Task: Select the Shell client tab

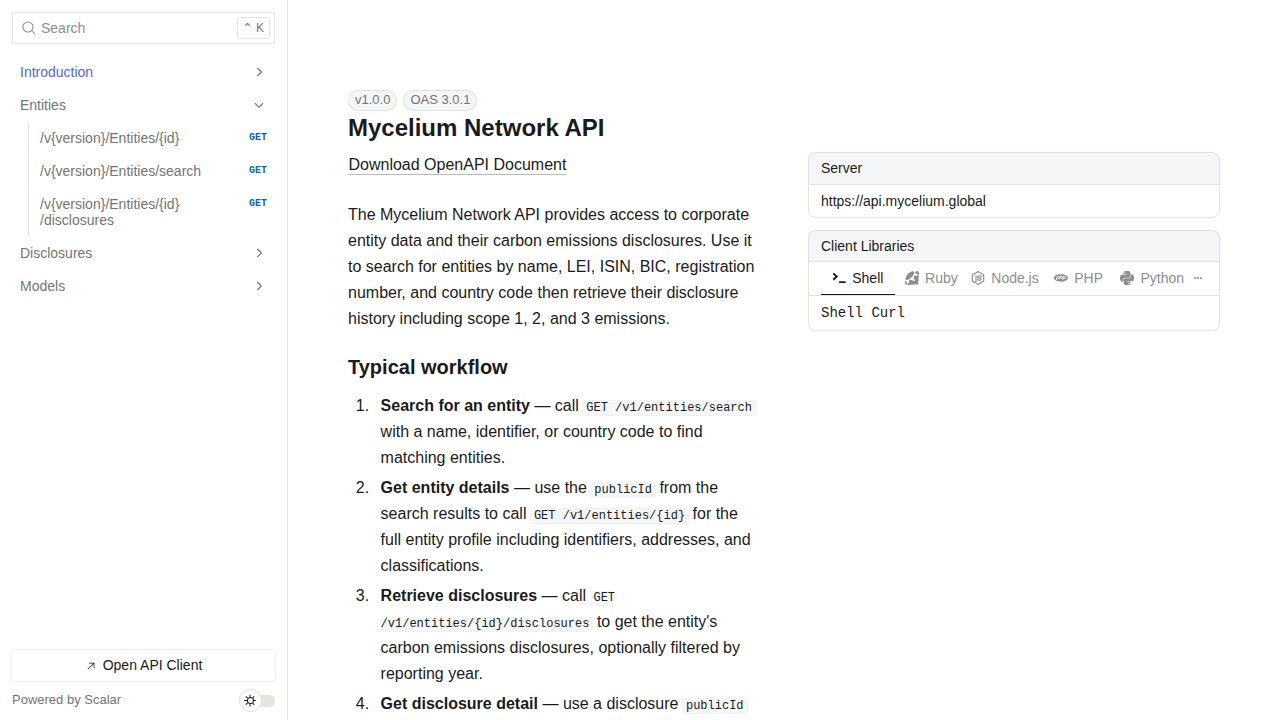Action: [858, 278]
